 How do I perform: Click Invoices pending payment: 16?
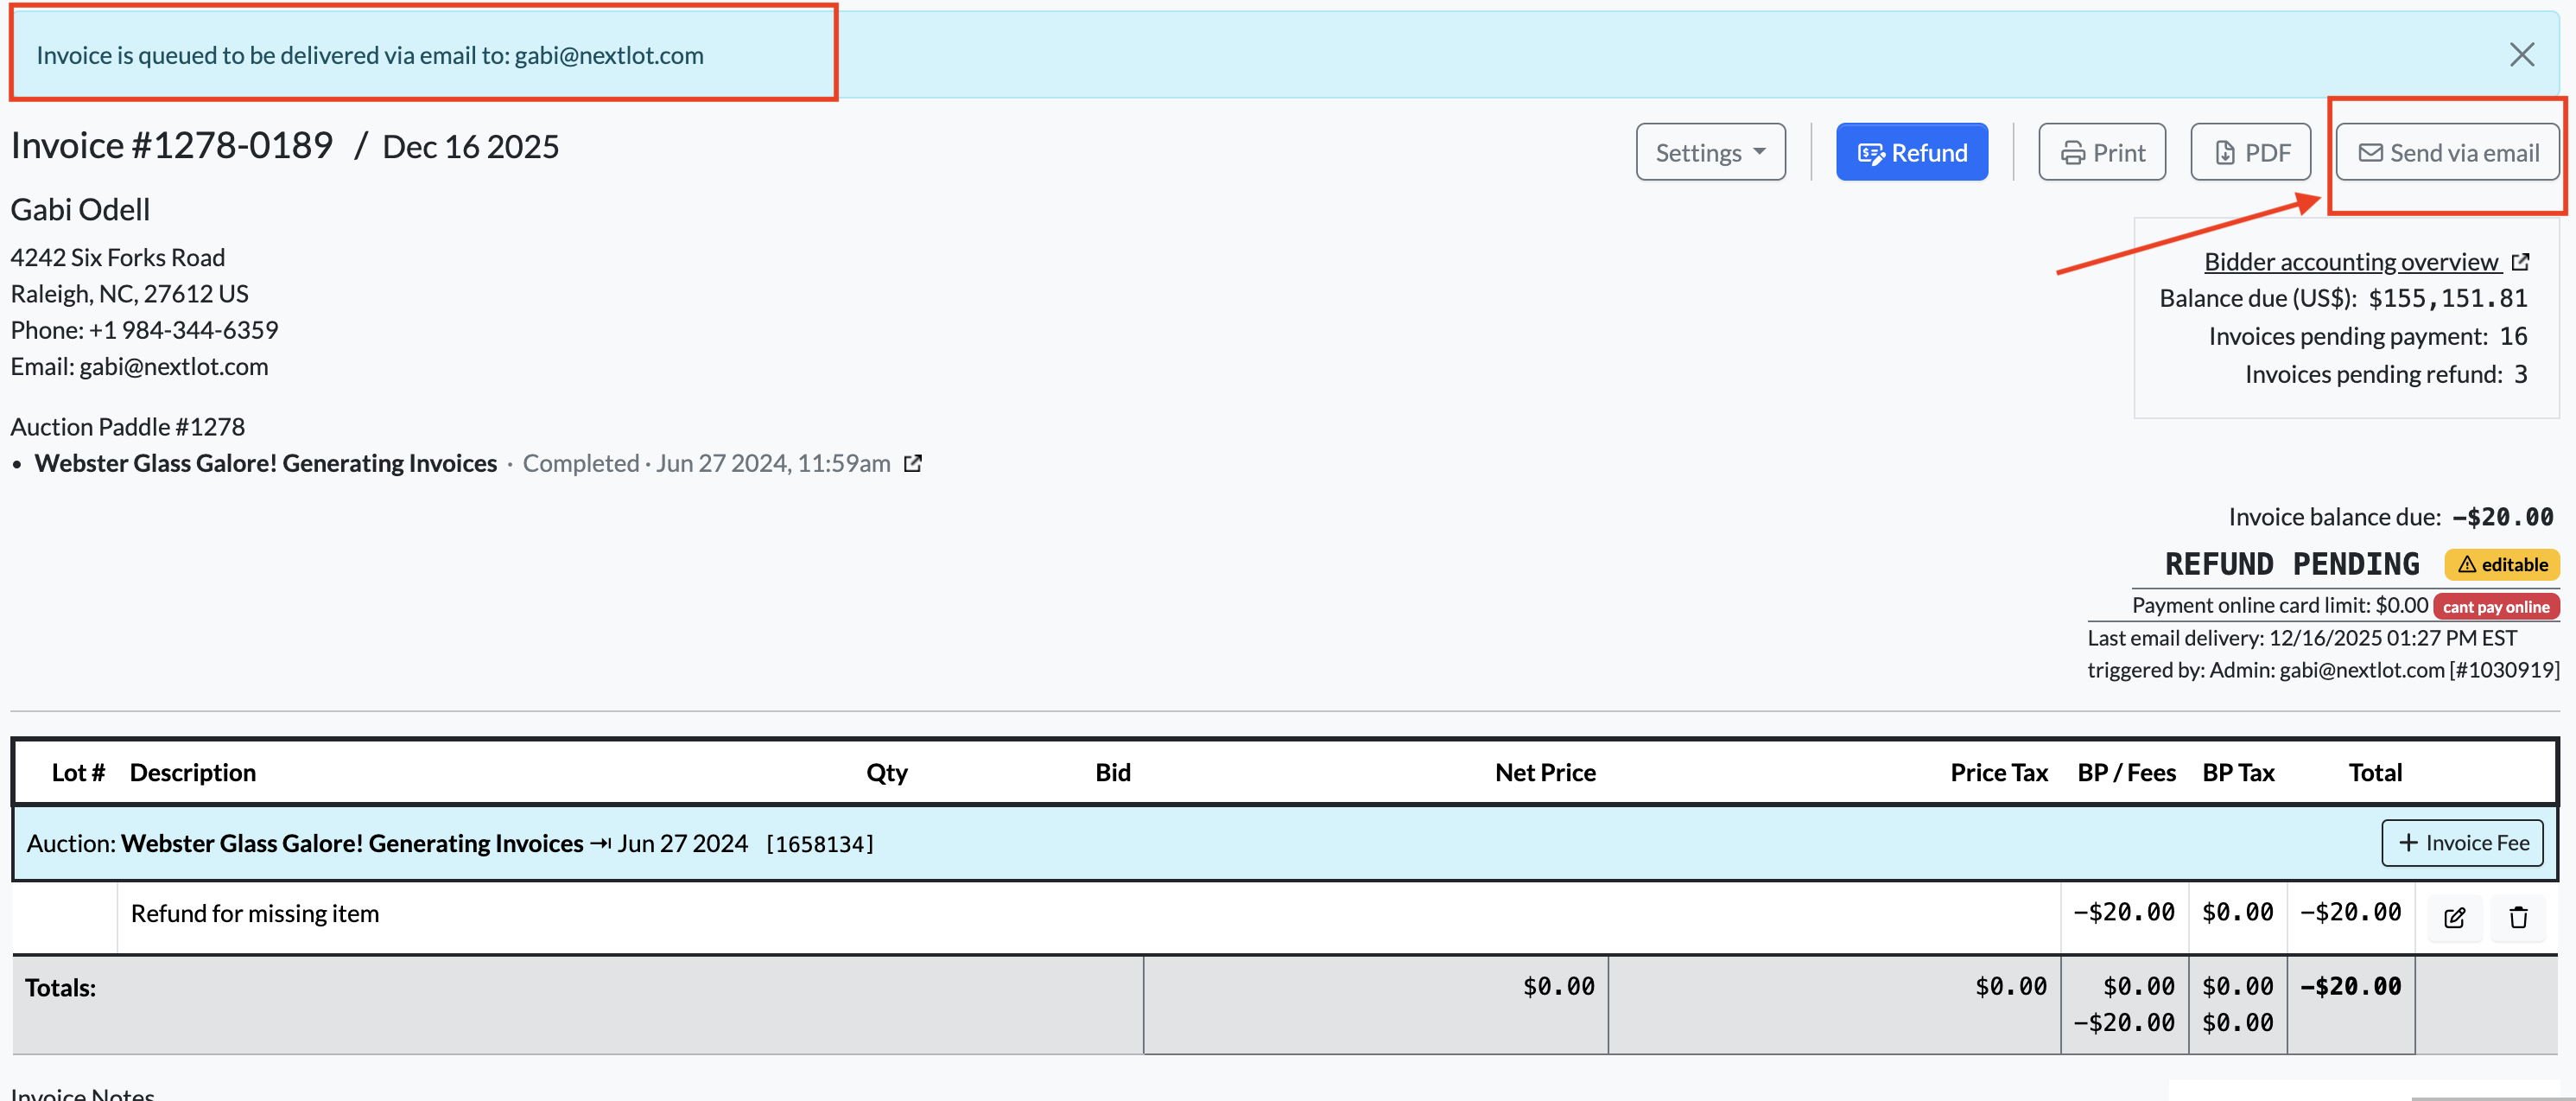2368,336
